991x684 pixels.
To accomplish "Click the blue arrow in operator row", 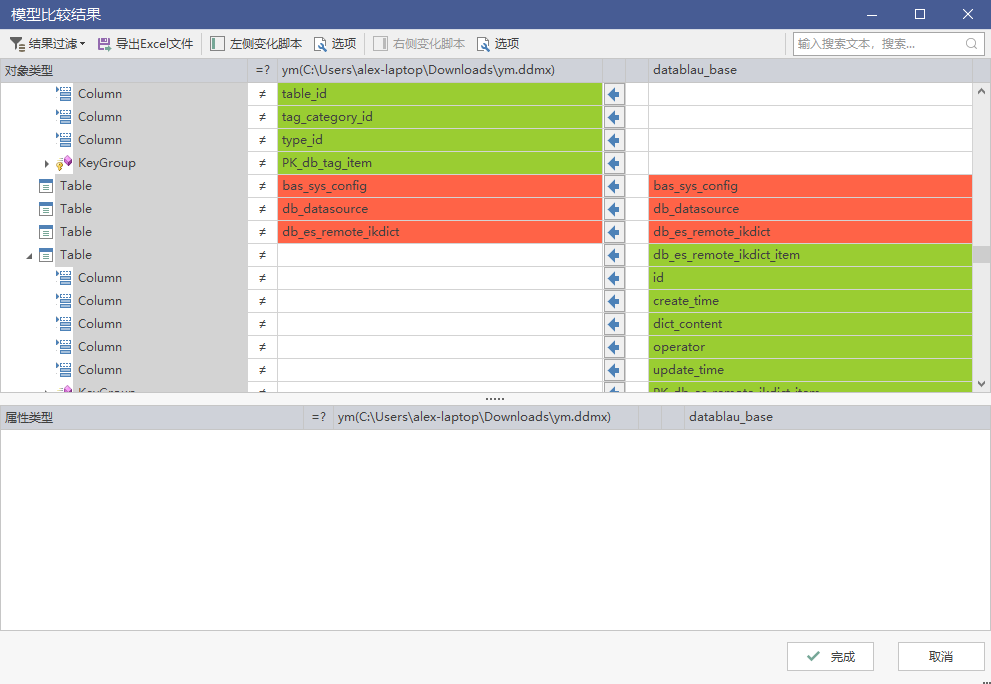I will coord(614,347).
